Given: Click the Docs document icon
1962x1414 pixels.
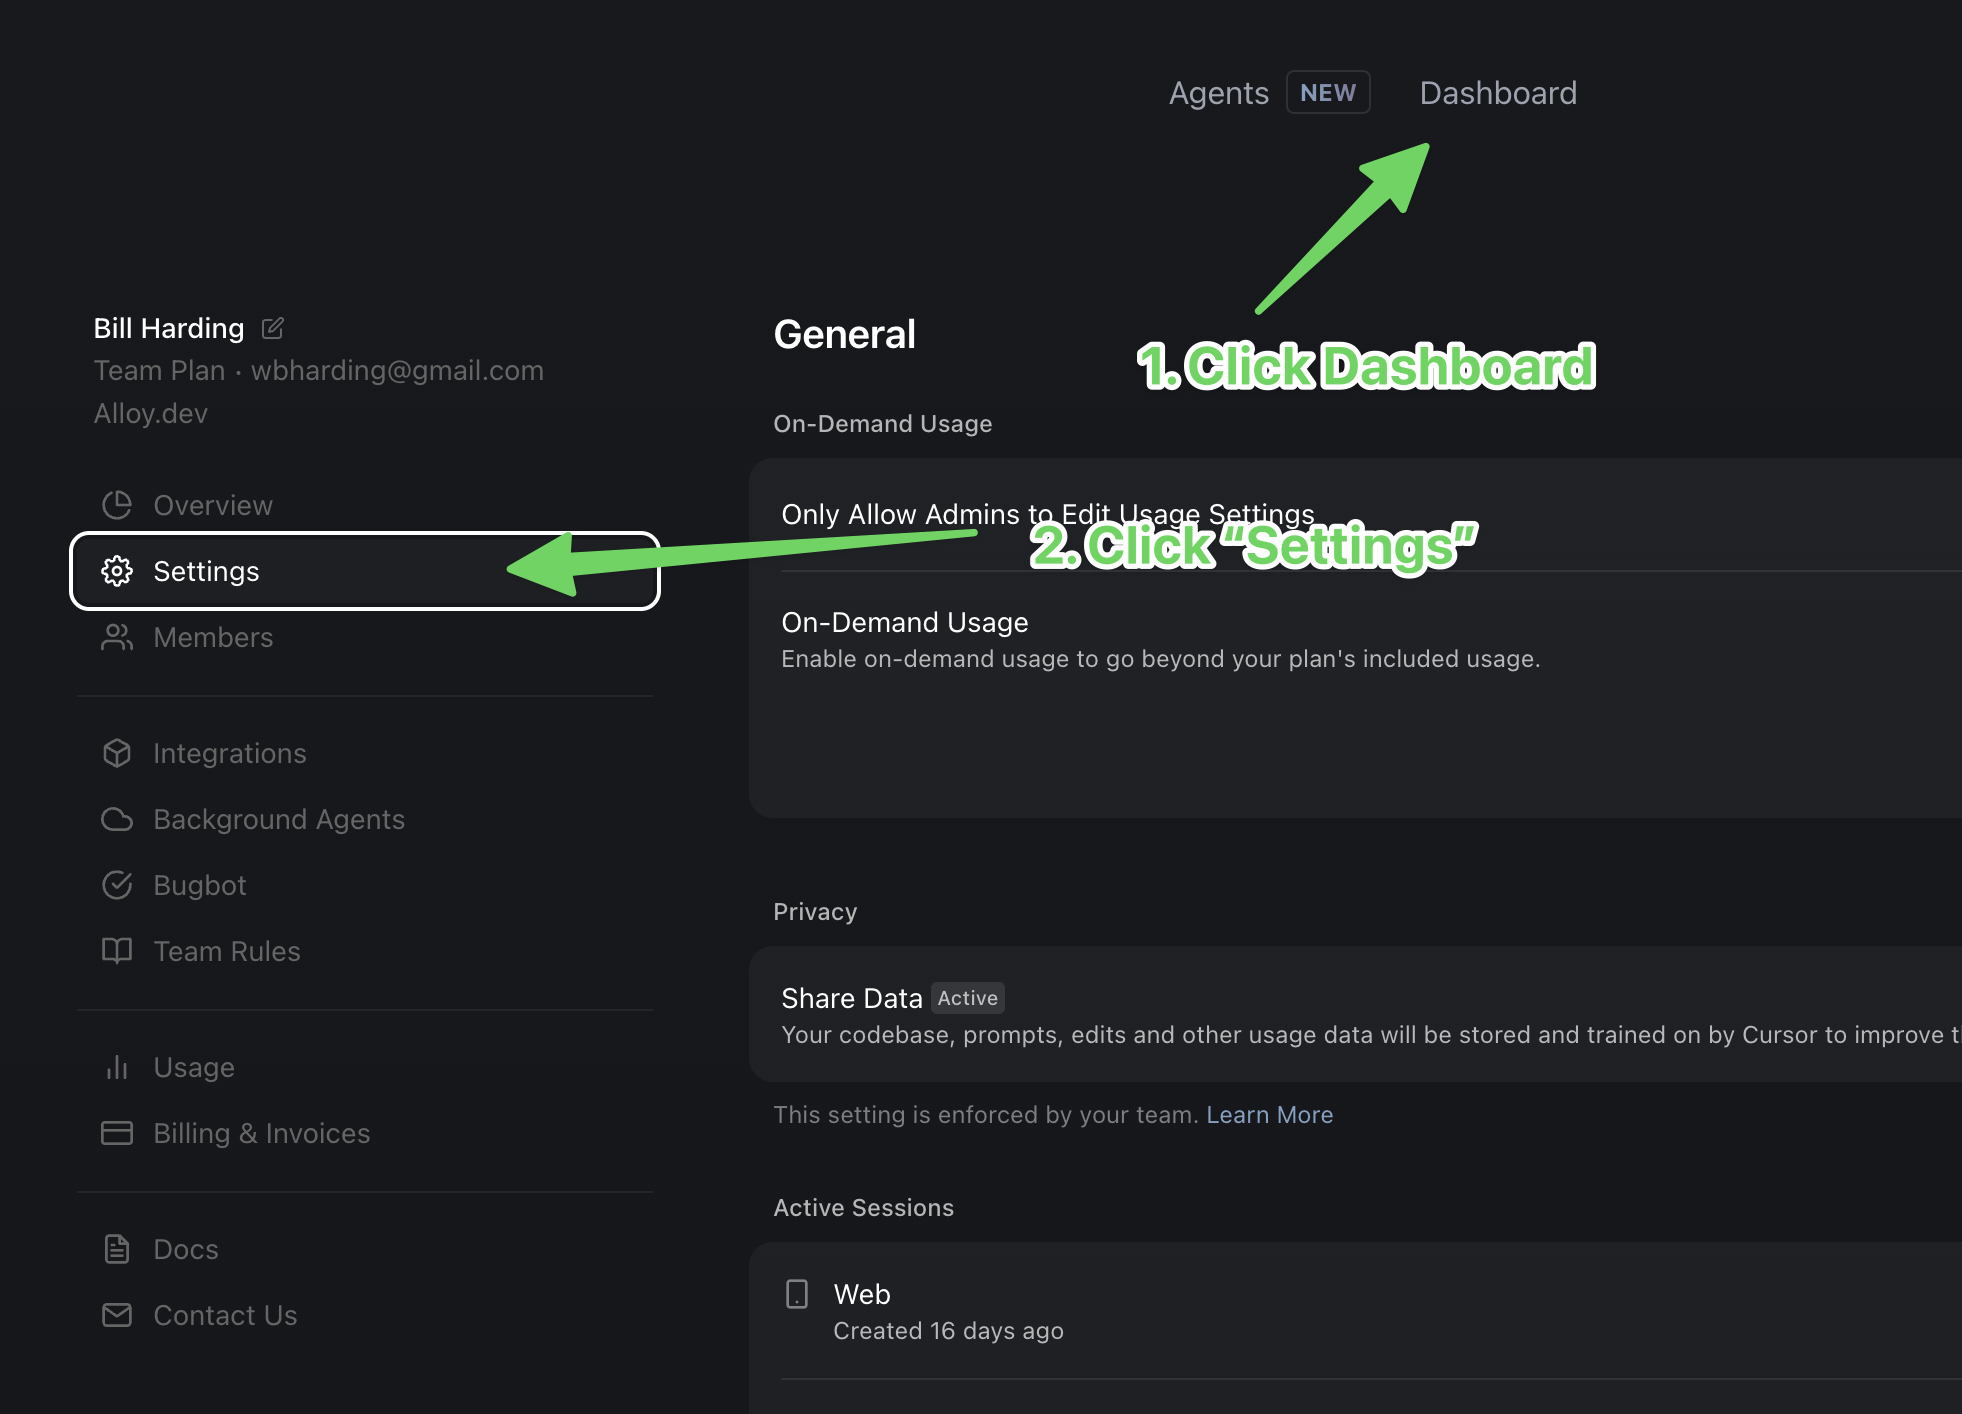Looking at the screenshot, I should (117, 1249).
